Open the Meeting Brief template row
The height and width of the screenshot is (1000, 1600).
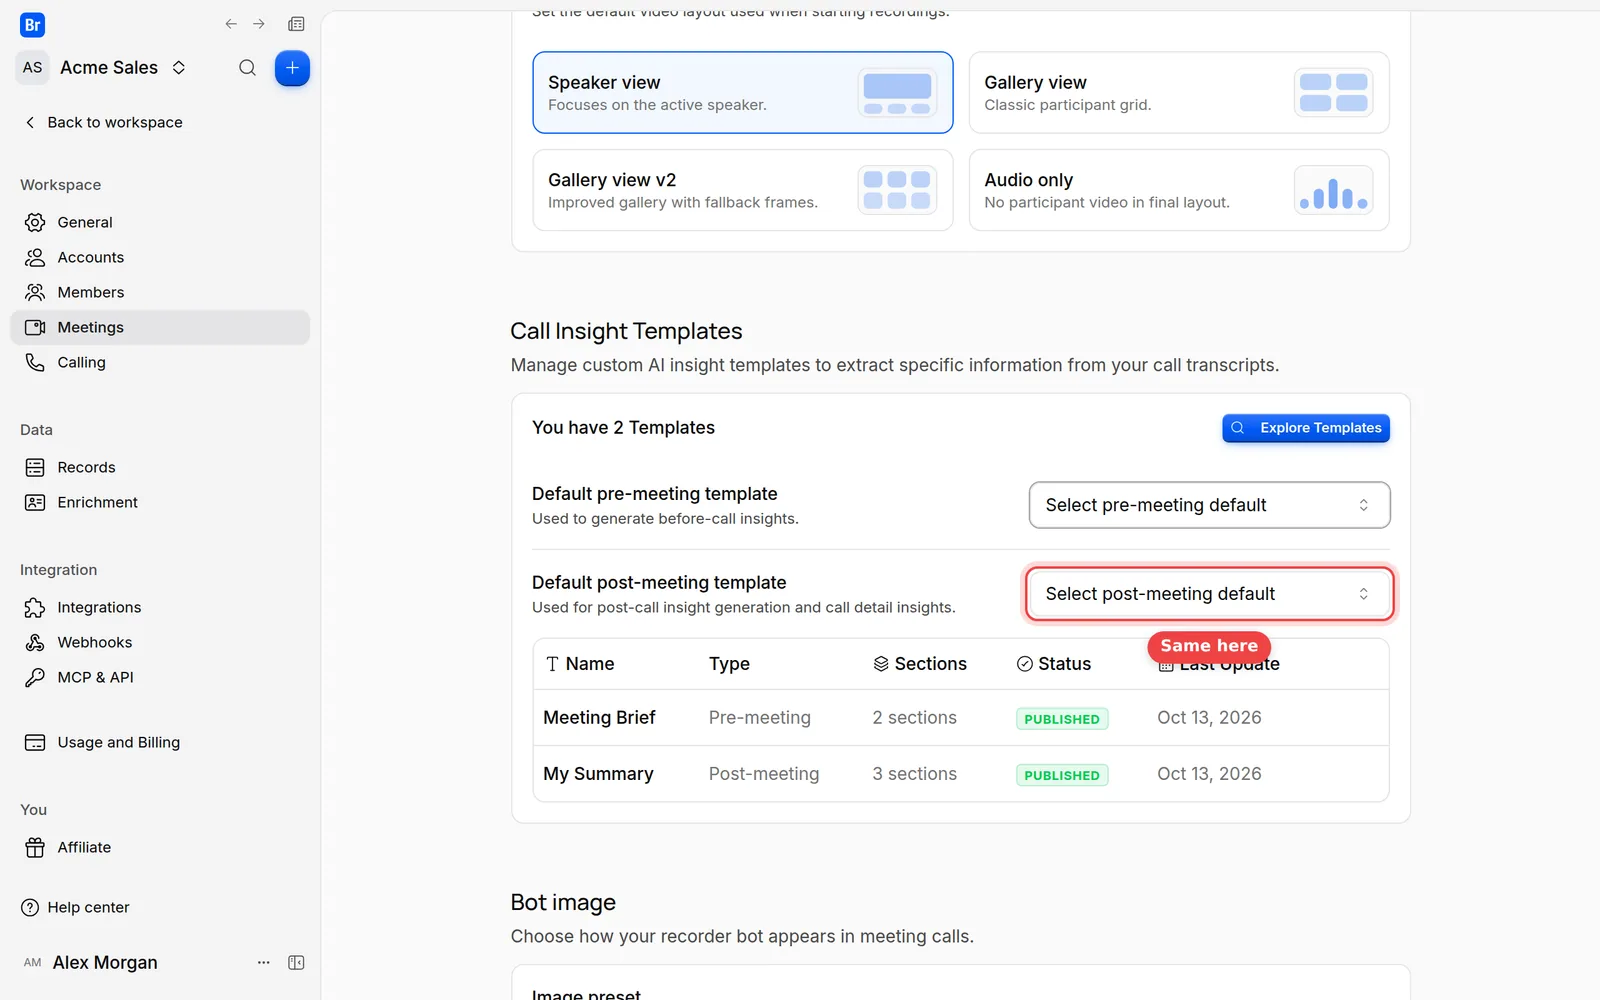coord(961,718)
